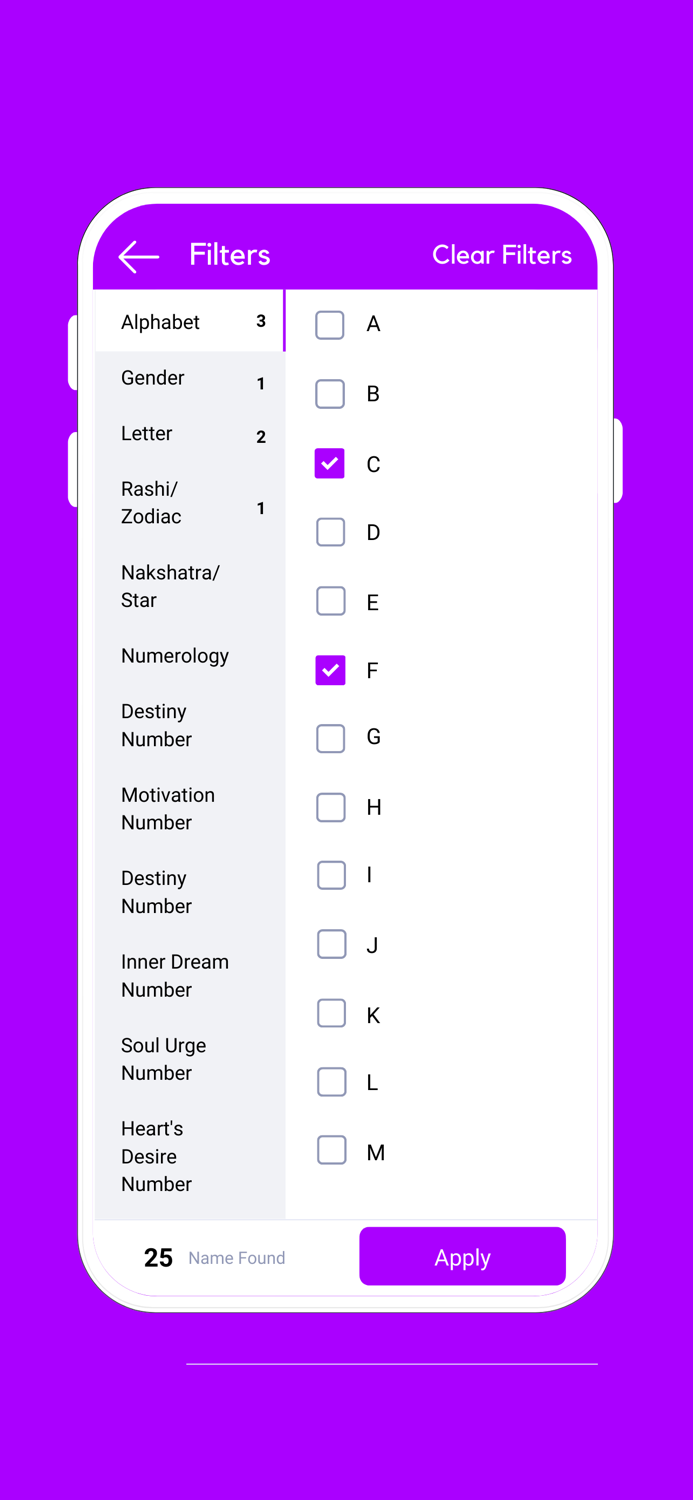Select the E checkbox

pos(330,601)
